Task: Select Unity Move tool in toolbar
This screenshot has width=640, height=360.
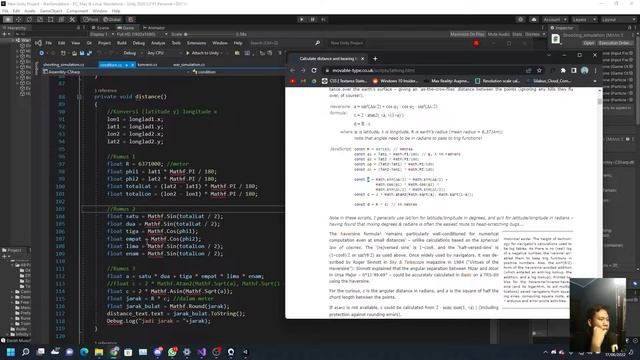Action: pyautogui.click(x=18, y=19)
